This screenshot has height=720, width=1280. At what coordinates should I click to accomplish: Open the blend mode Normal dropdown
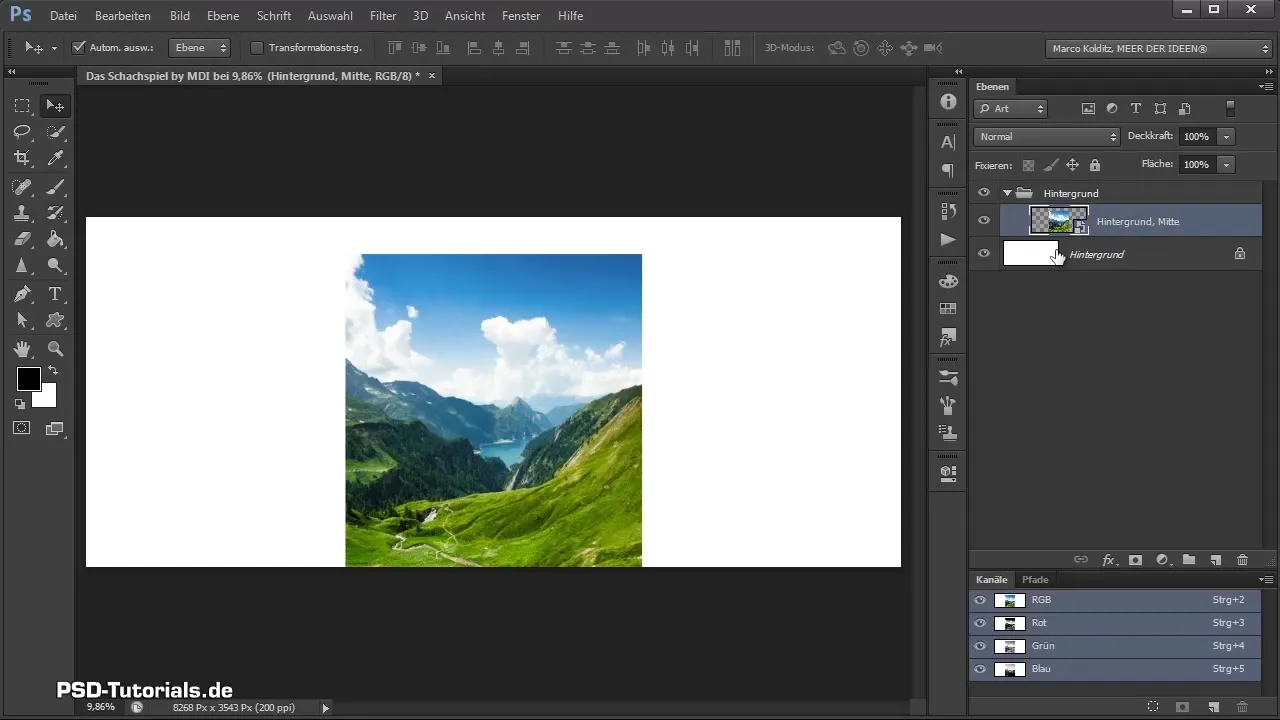1046,136
